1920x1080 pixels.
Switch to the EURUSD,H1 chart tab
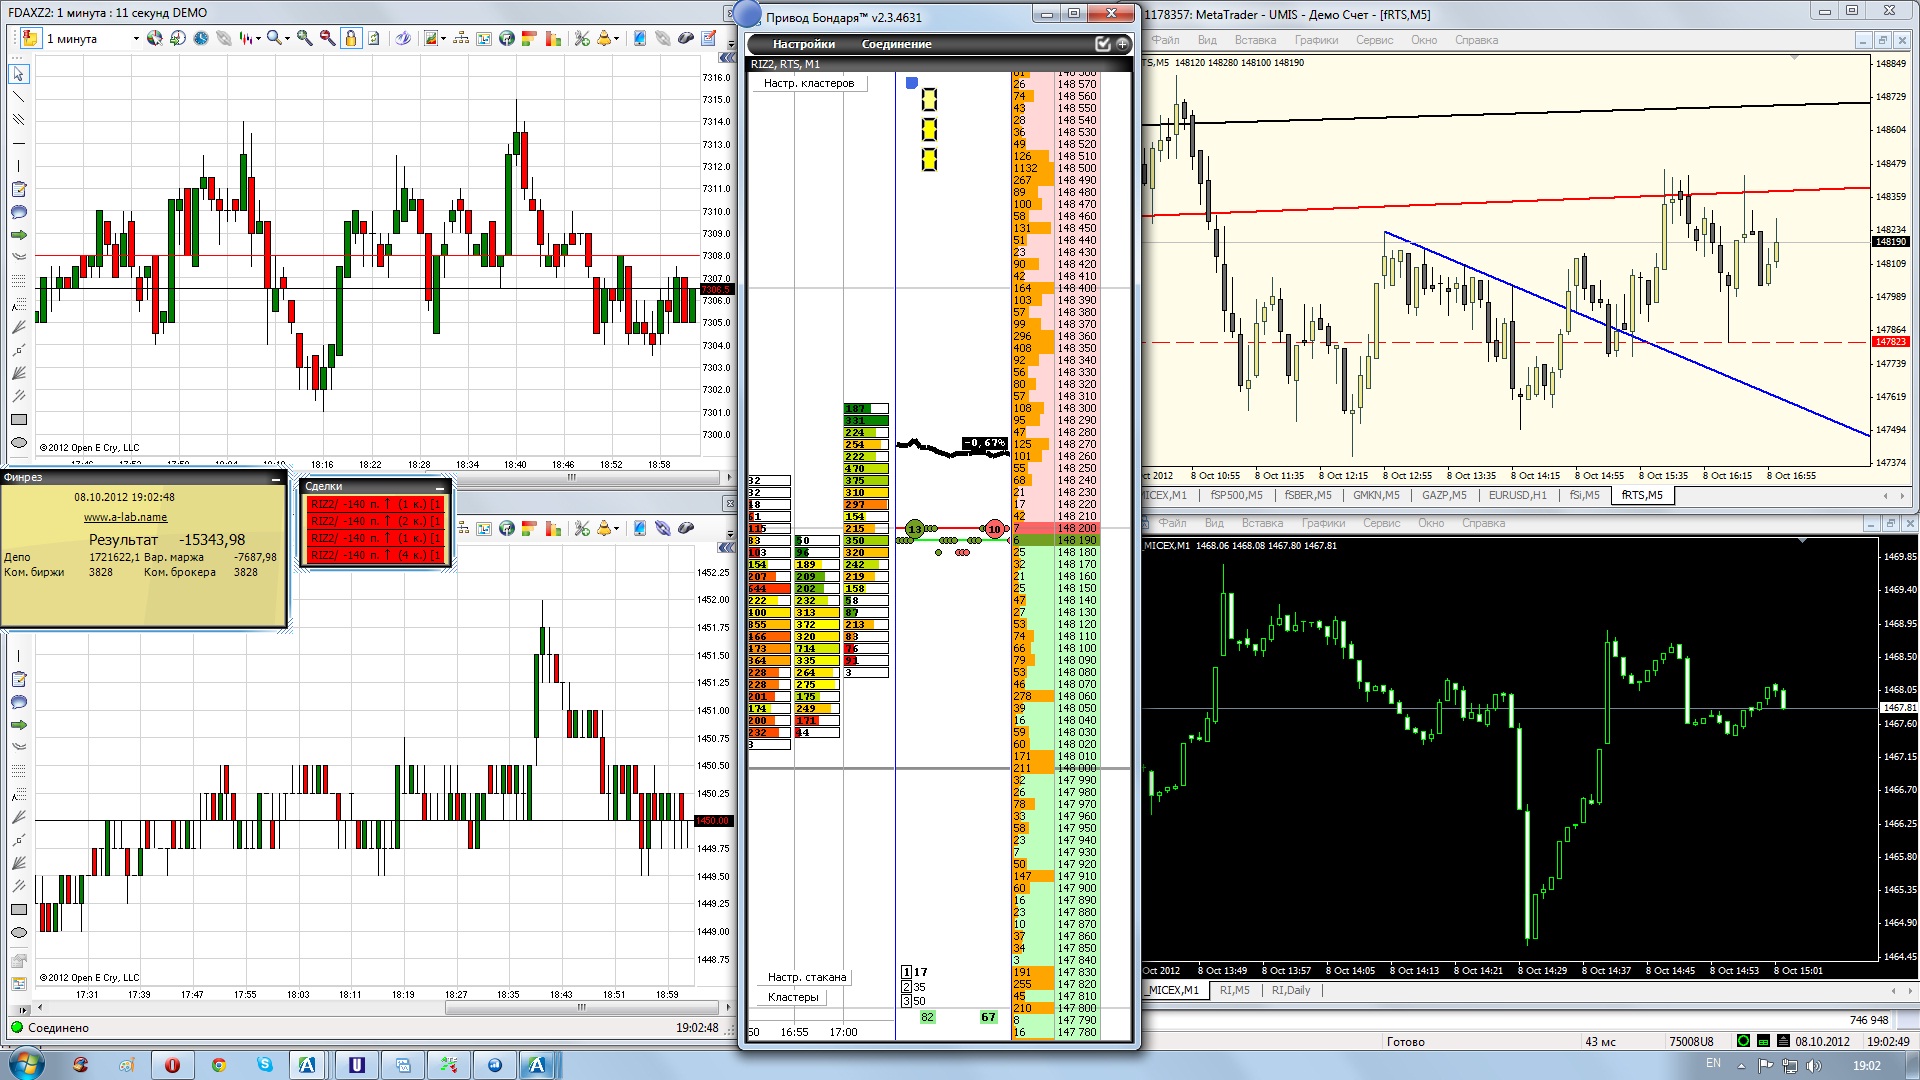(x=1517, y=495)
